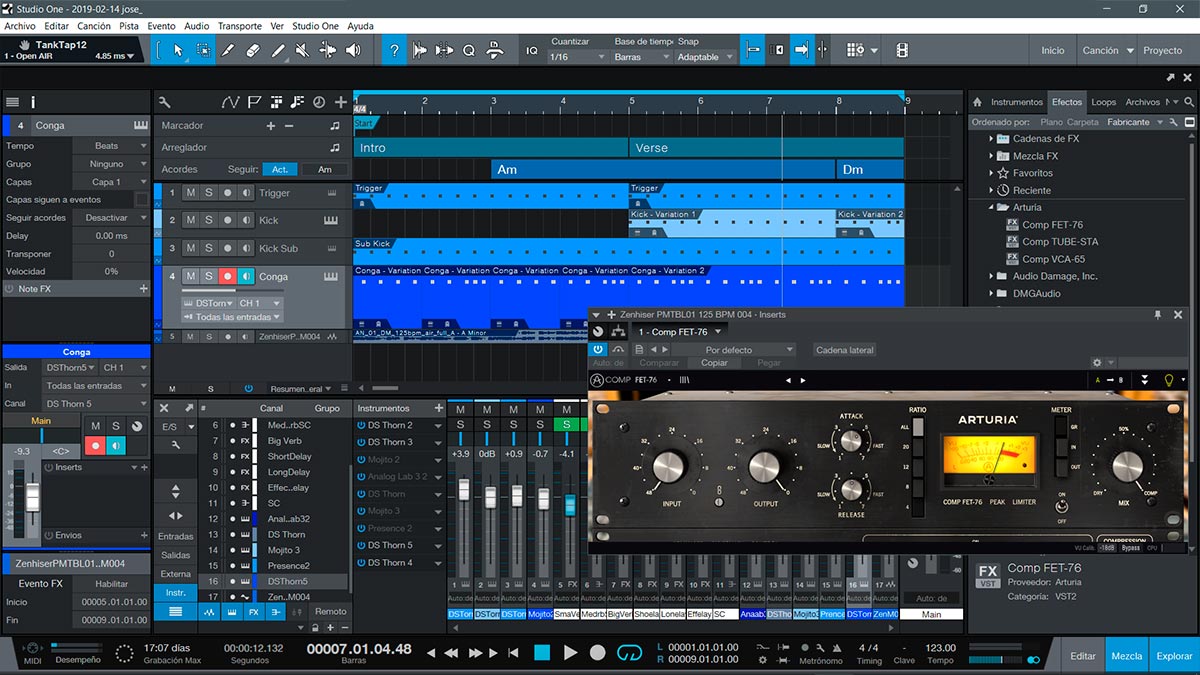Open the Base de tiempo Barras dropdown
Image resolution: width=1200 pixels, height=675 pixels.
pos(642,57)
